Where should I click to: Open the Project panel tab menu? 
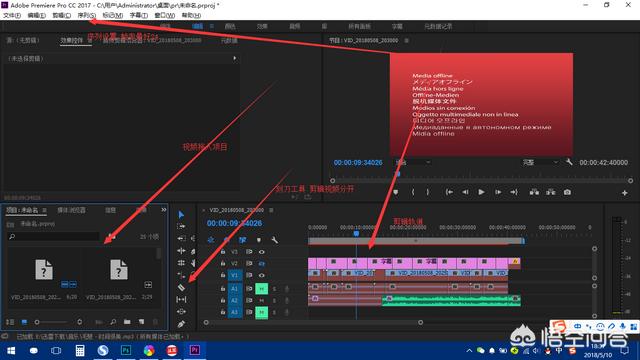click(x=44, y=210)
